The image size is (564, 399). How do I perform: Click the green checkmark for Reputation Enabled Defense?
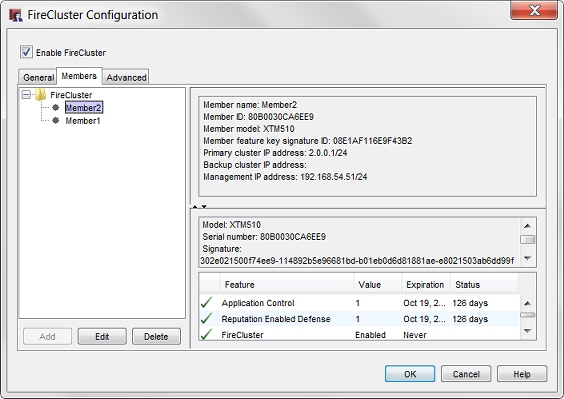click(x=206, y=318)
